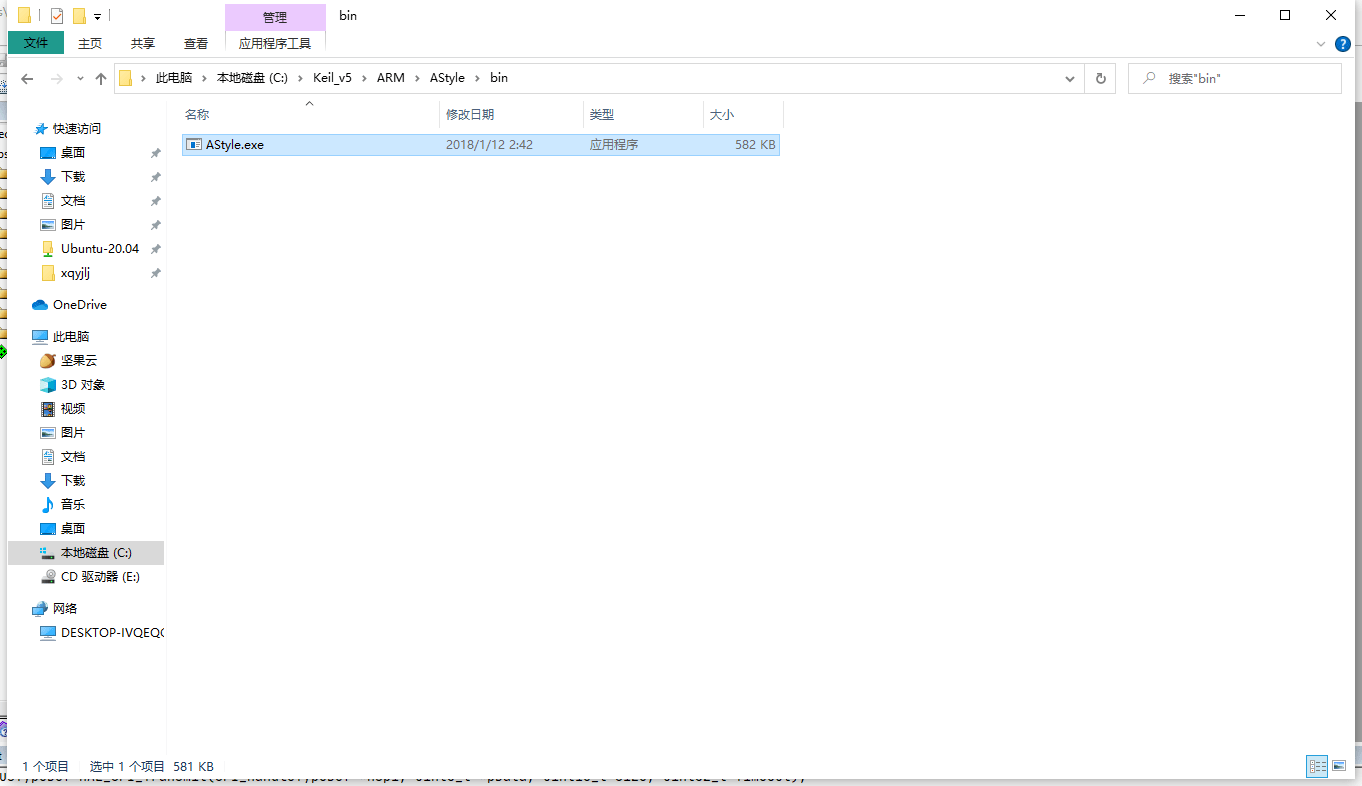Click the Back navigation arrow
The image size is (1362, 786).
pyautogui.click(x=27, y=78)
